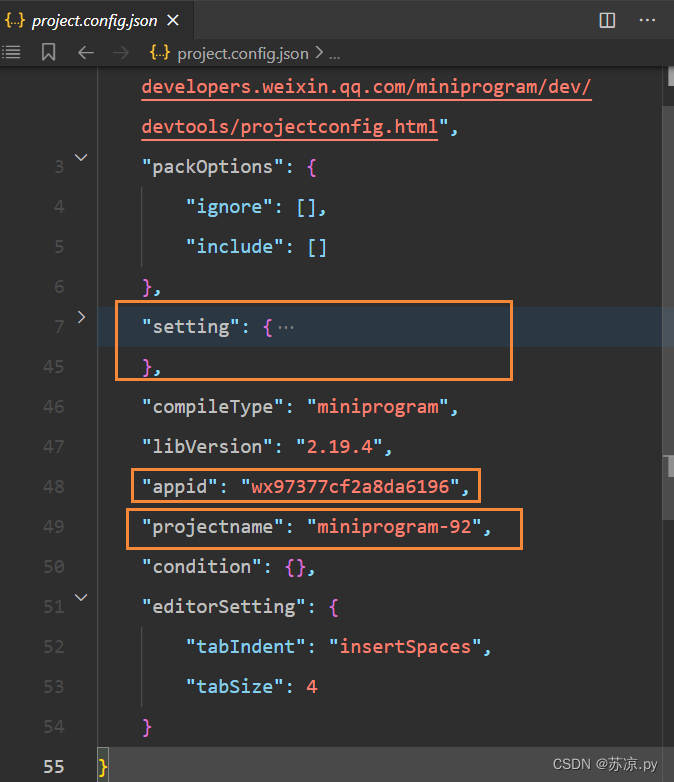Click the "editorSetting" key
The image size is (674, 782).
click(x=224, y=607)
